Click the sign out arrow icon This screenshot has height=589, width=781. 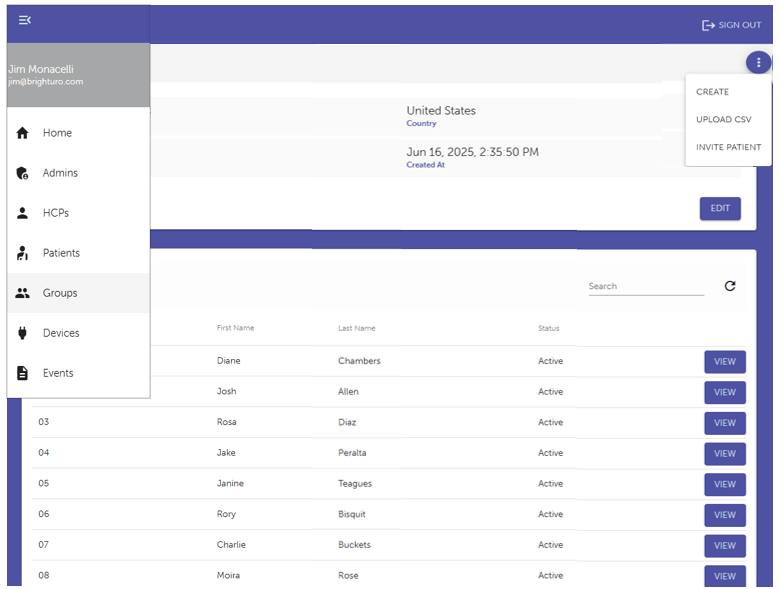click(x=708, y=25)
